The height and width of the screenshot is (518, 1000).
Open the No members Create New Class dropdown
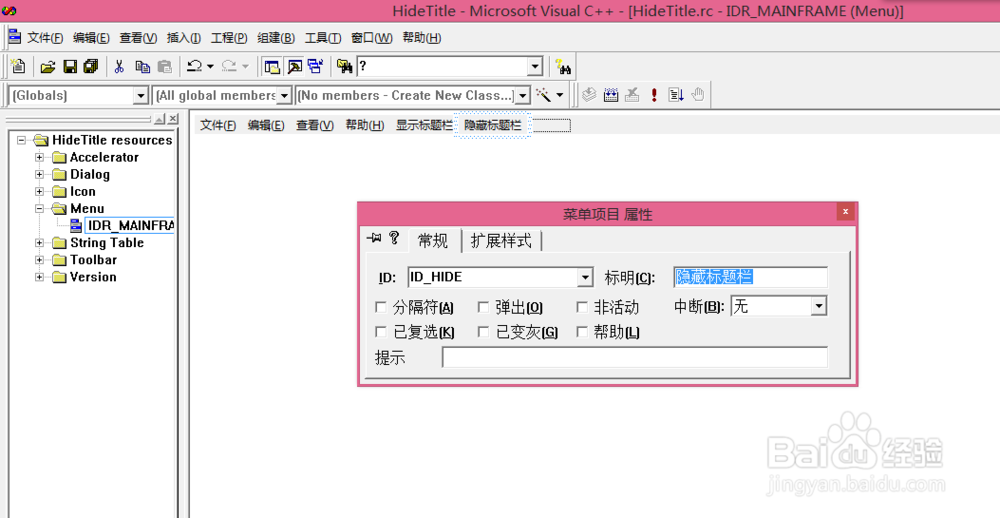pos(523,96)
